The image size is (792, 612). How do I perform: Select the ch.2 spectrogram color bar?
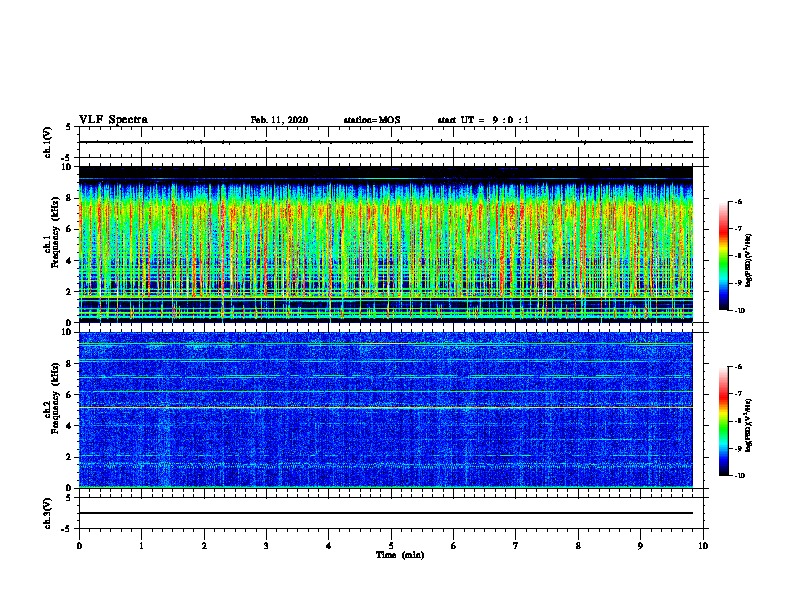point(723,421)
